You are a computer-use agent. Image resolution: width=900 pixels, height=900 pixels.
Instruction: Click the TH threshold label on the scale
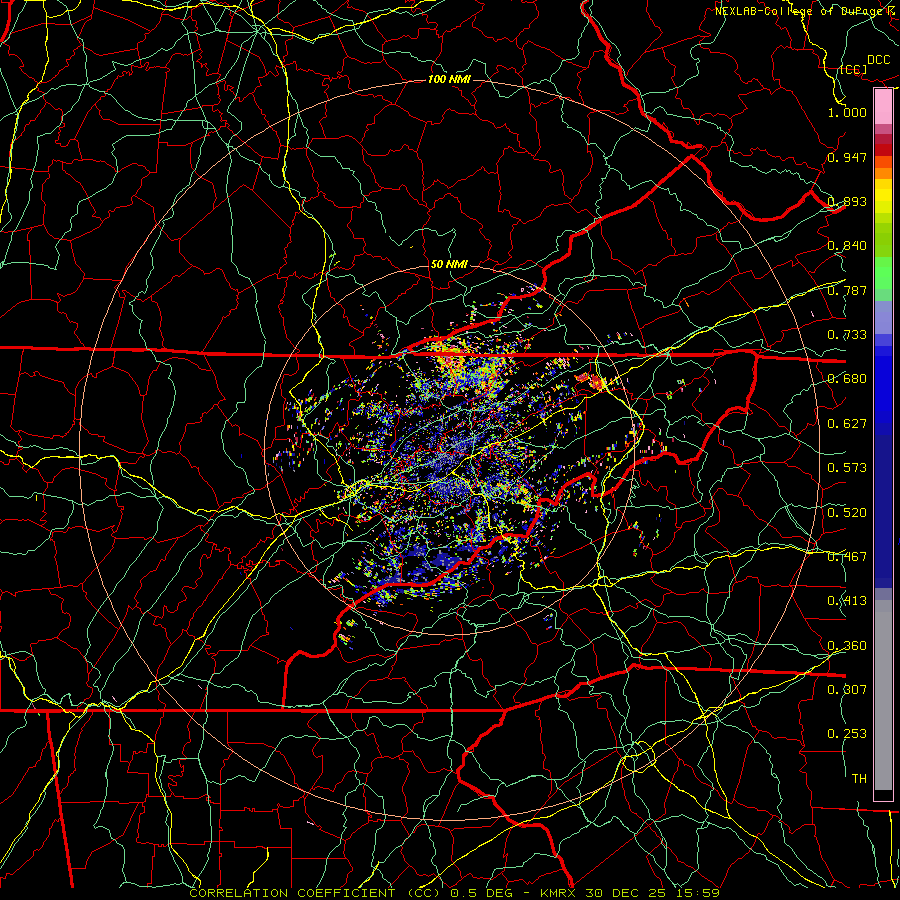pyautogui.click(x=859, y=779)
